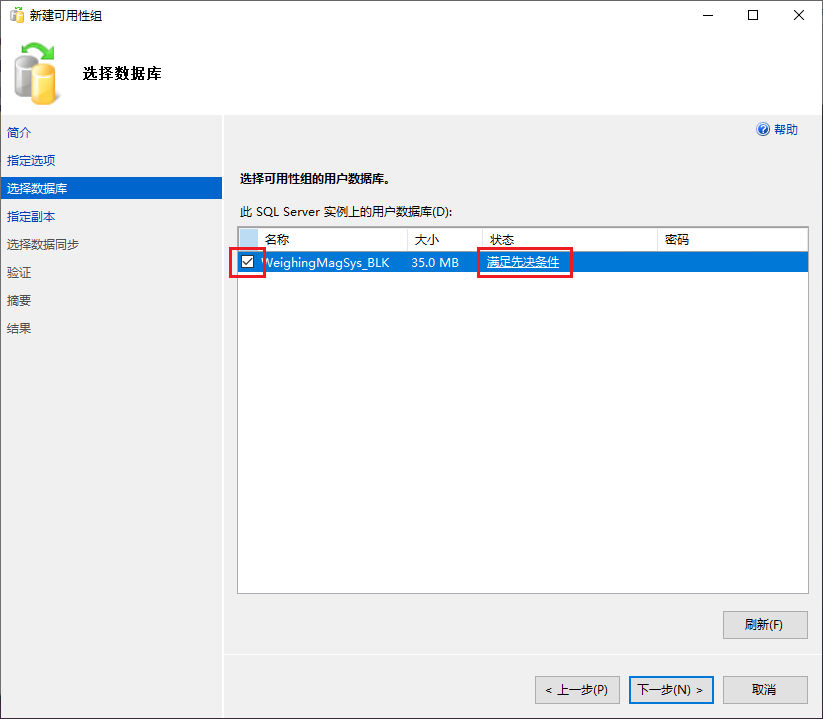Uncheck the WeighingMagSys_BLK database checkbox
823x719 pixels.
[x=247, y=261]
